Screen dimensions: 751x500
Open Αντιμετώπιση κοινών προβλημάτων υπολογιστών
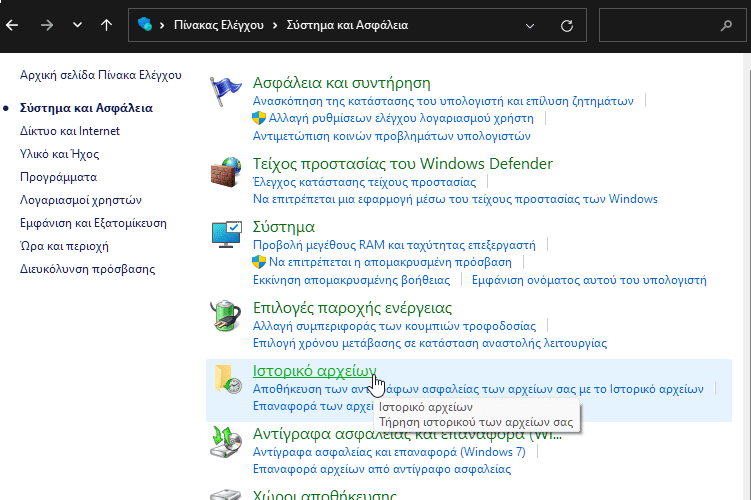pos(392,136)
